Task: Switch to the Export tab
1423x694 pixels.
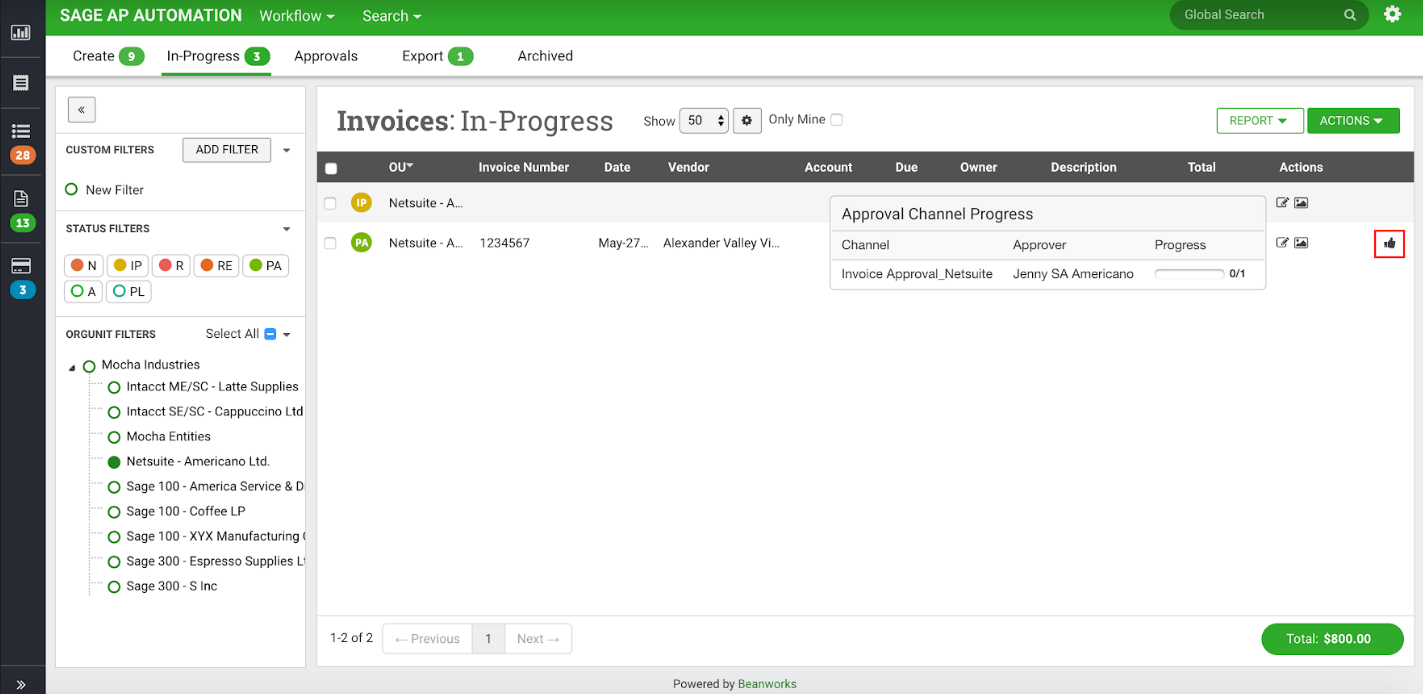Action: 437,56
